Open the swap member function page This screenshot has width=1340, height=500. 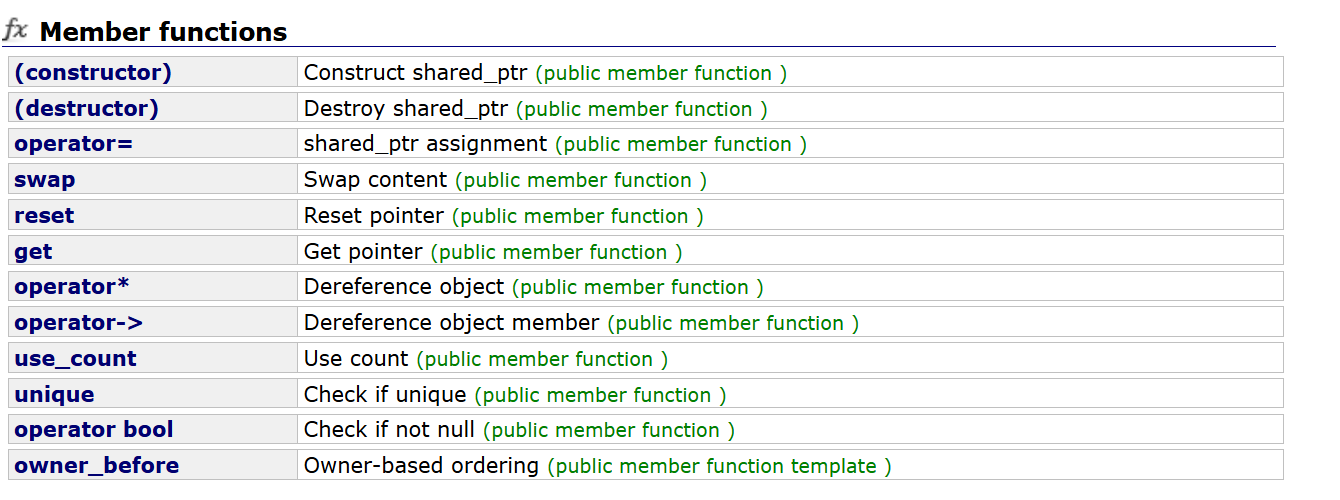(x=44, y=180)
